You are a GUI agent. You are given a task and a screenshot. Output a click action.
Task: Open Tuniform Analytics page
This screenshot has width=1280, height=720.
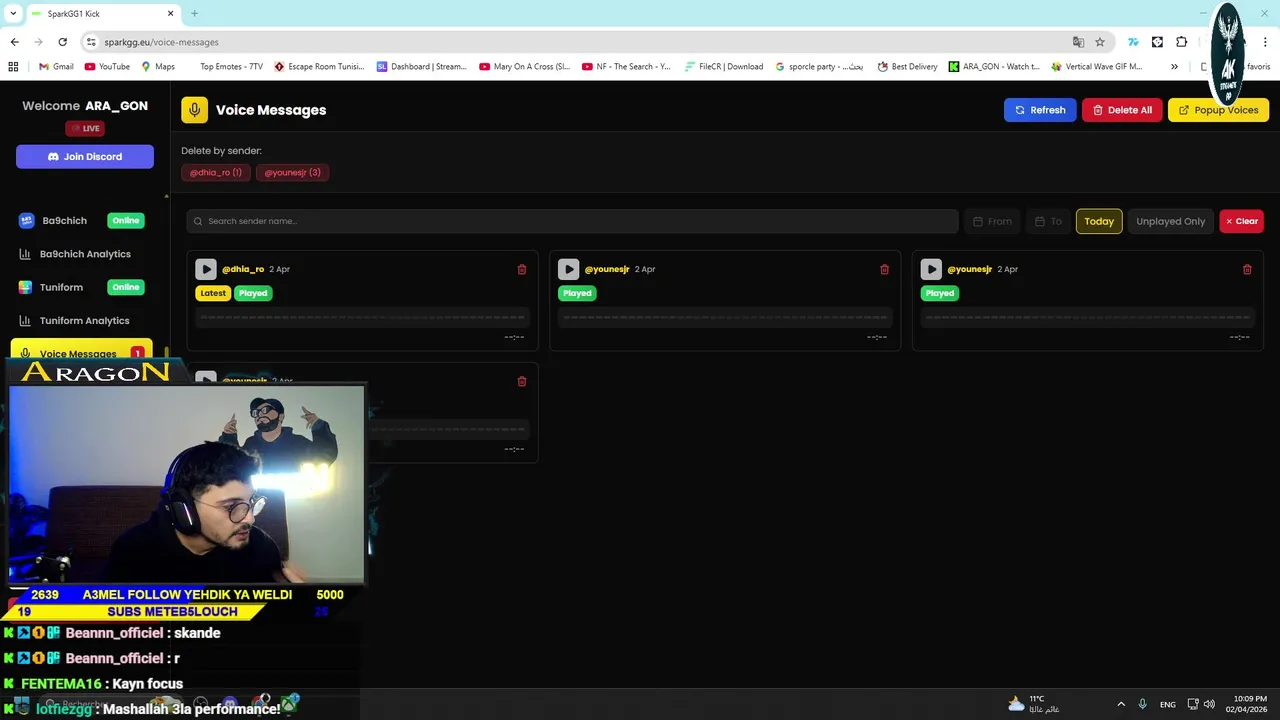coord(84,321)
